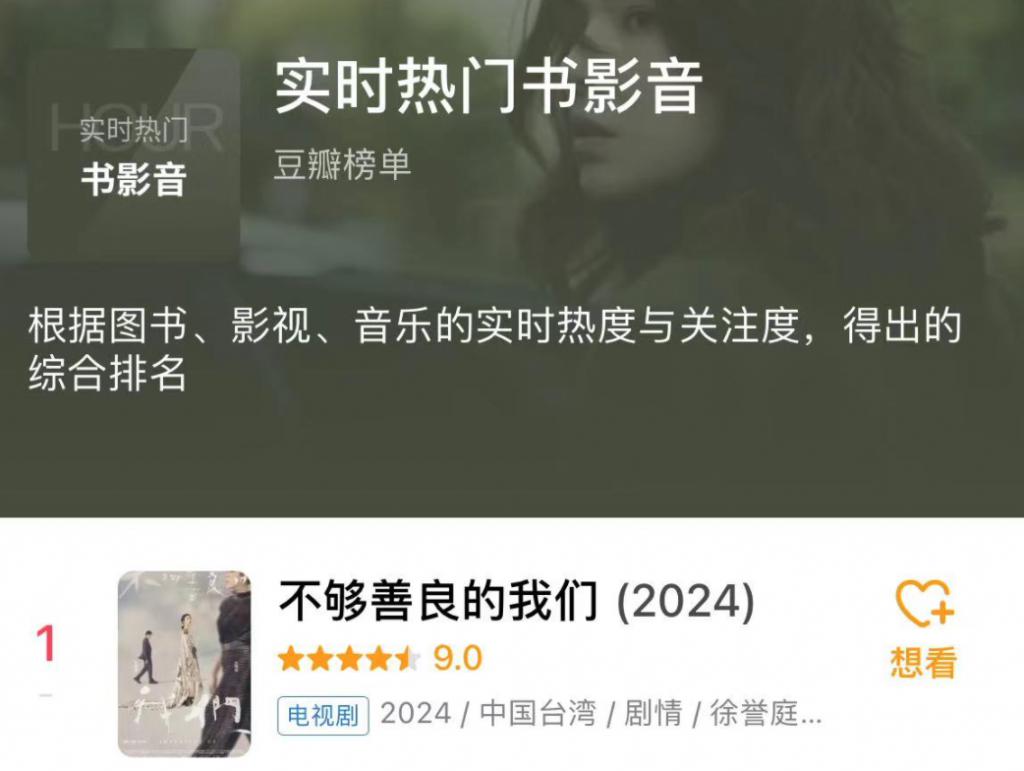Image resolution: width=1024 pixels, height=771 pixels.
Task: Open the 不够善良的我们 poster thumbnail
Action: click(x=184, y=664)
